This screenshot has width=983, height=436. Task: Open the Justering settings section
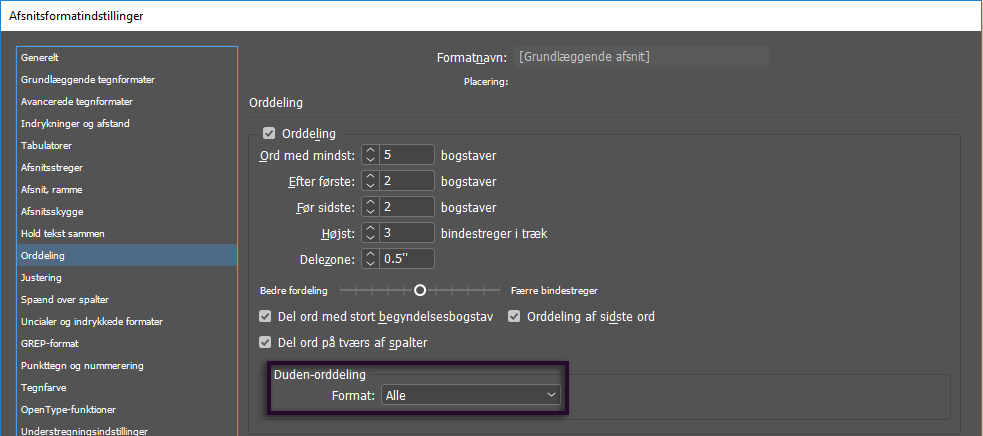pos(41,277)
